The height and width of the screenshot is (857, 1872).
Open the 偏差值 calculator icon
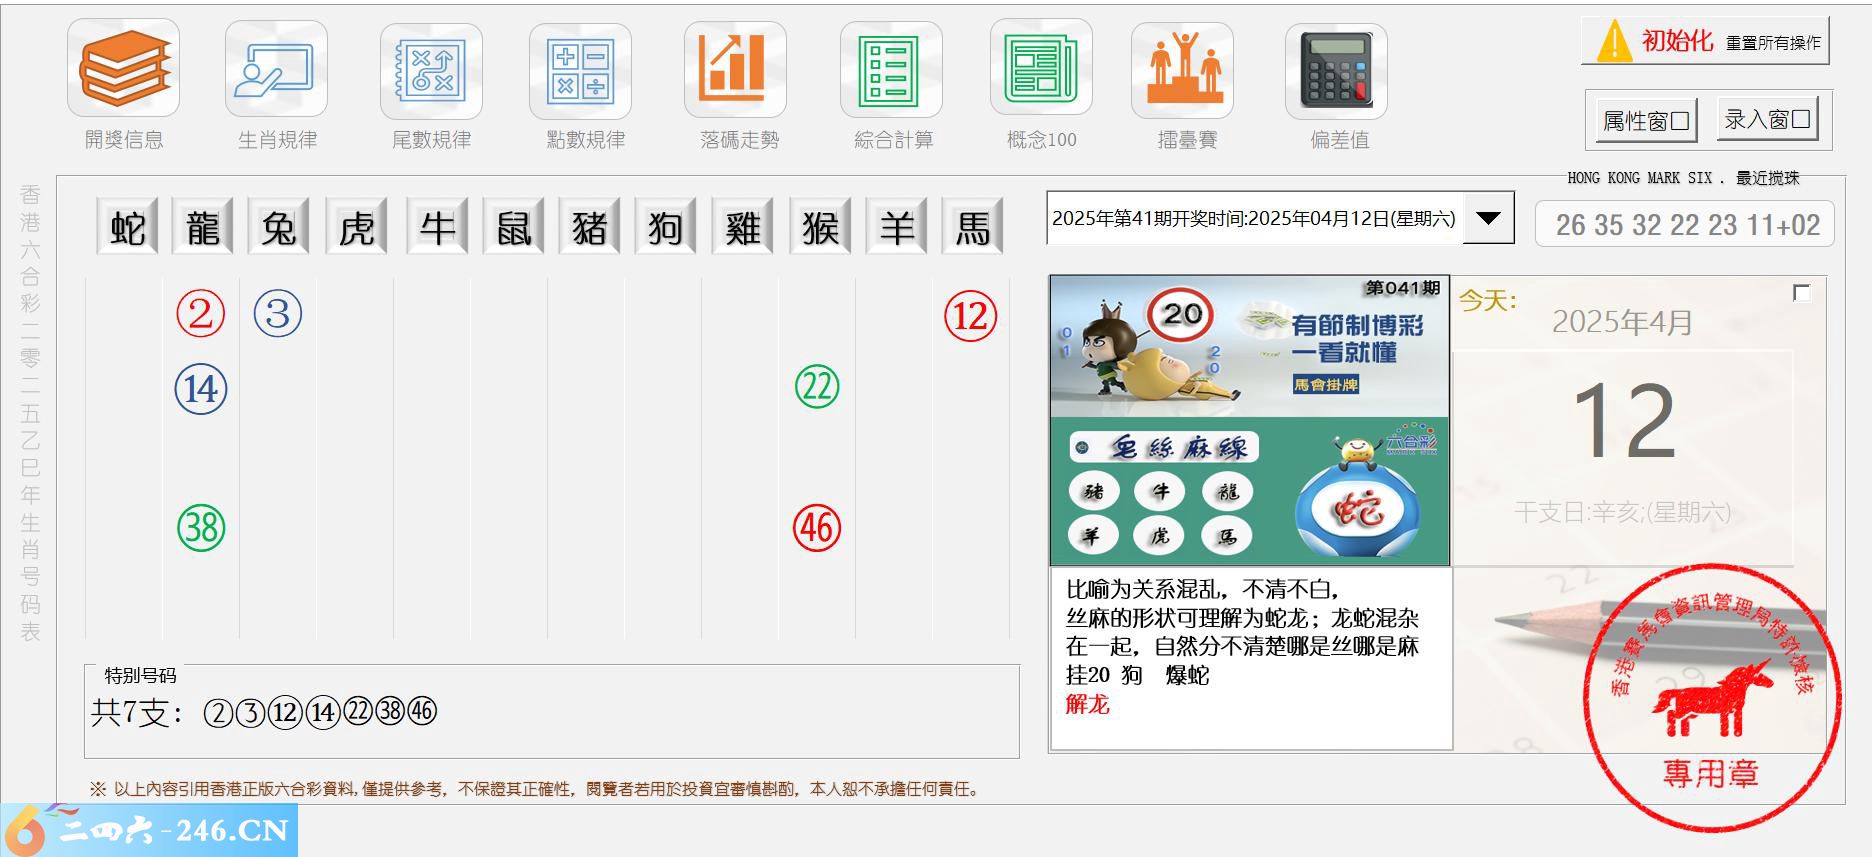(x=1336, y=70)
